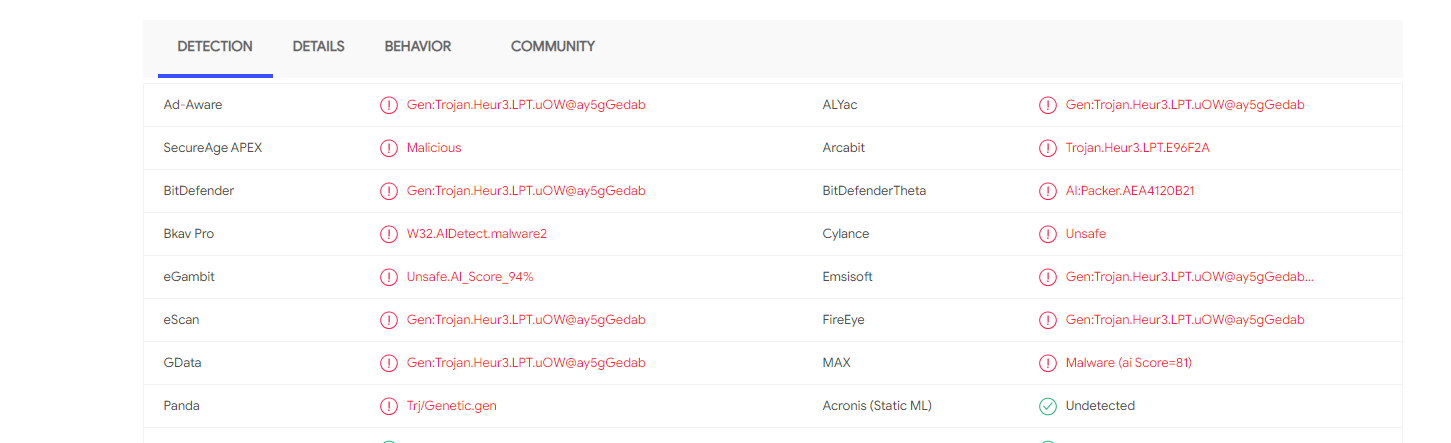Click the warning icon for Bkav Pro detection
Screen dimensions: 1451x443
(389, 234)
